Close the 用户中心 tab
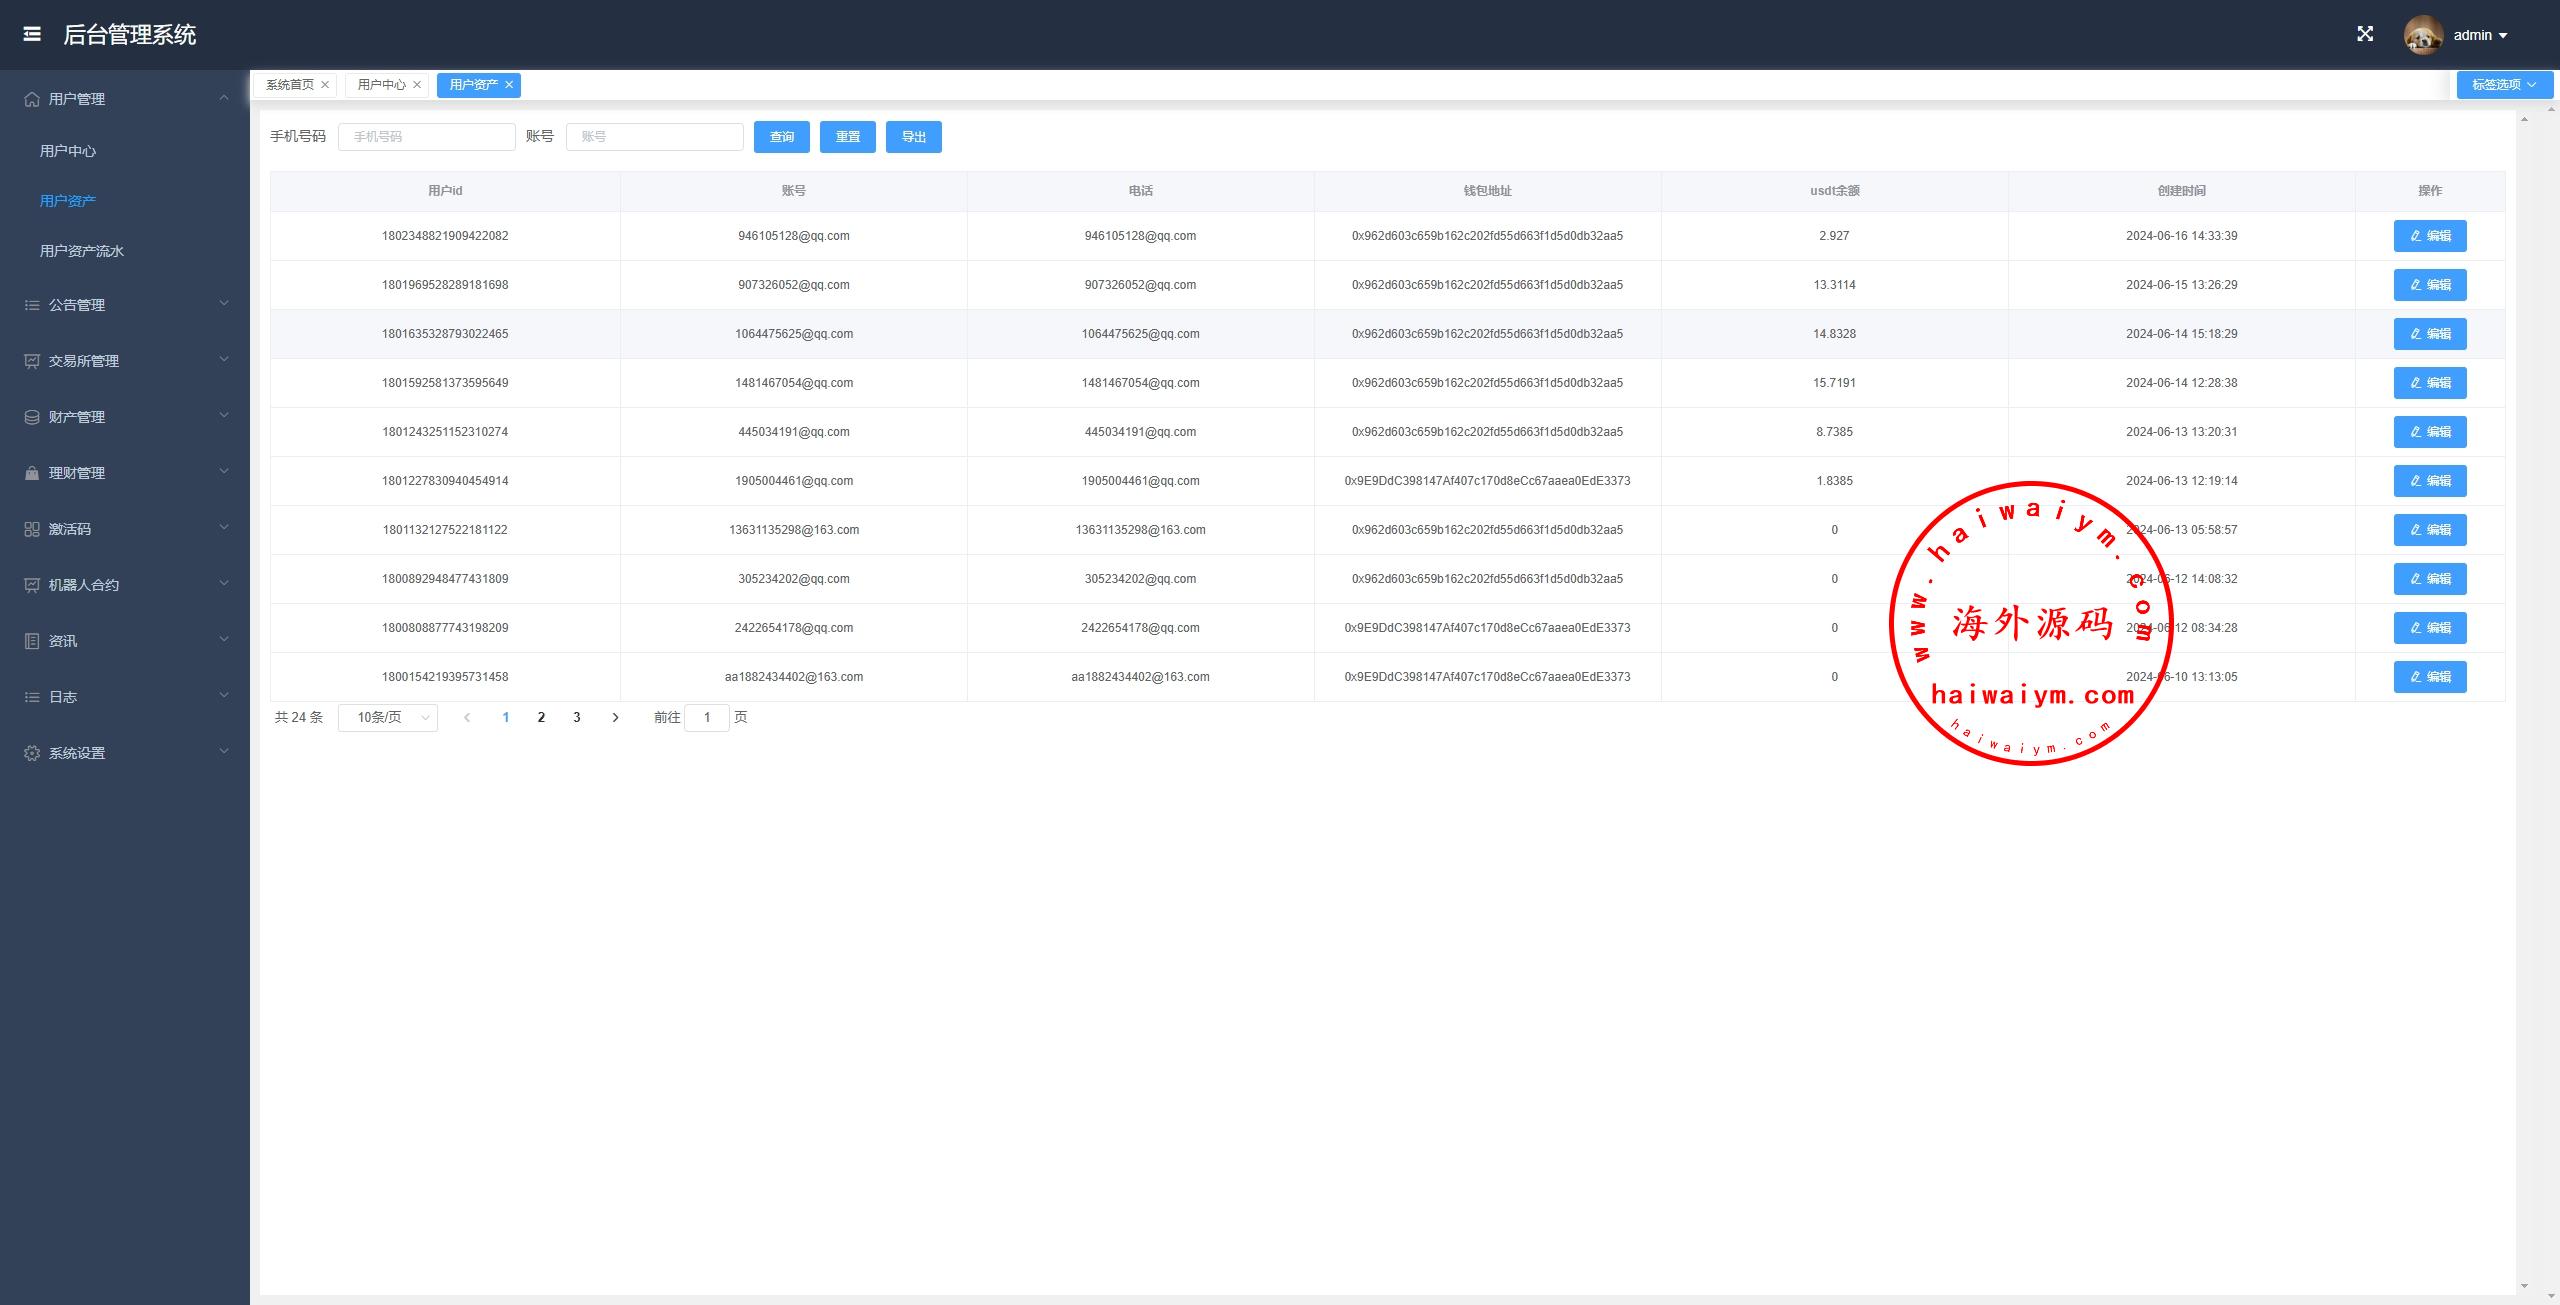Screen dimensions: 2560x1305 [417, 85]
